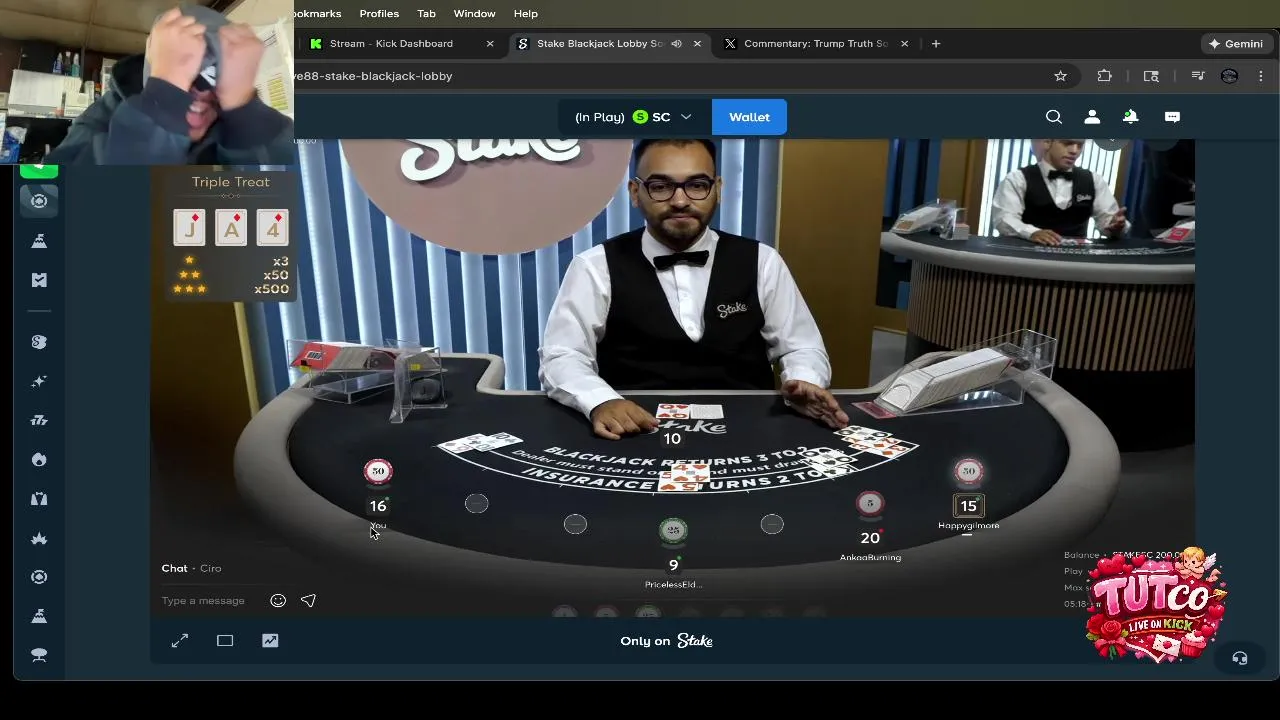Open the Help menu
This screenshot has height=720, width=1280.
pos(526,13)
